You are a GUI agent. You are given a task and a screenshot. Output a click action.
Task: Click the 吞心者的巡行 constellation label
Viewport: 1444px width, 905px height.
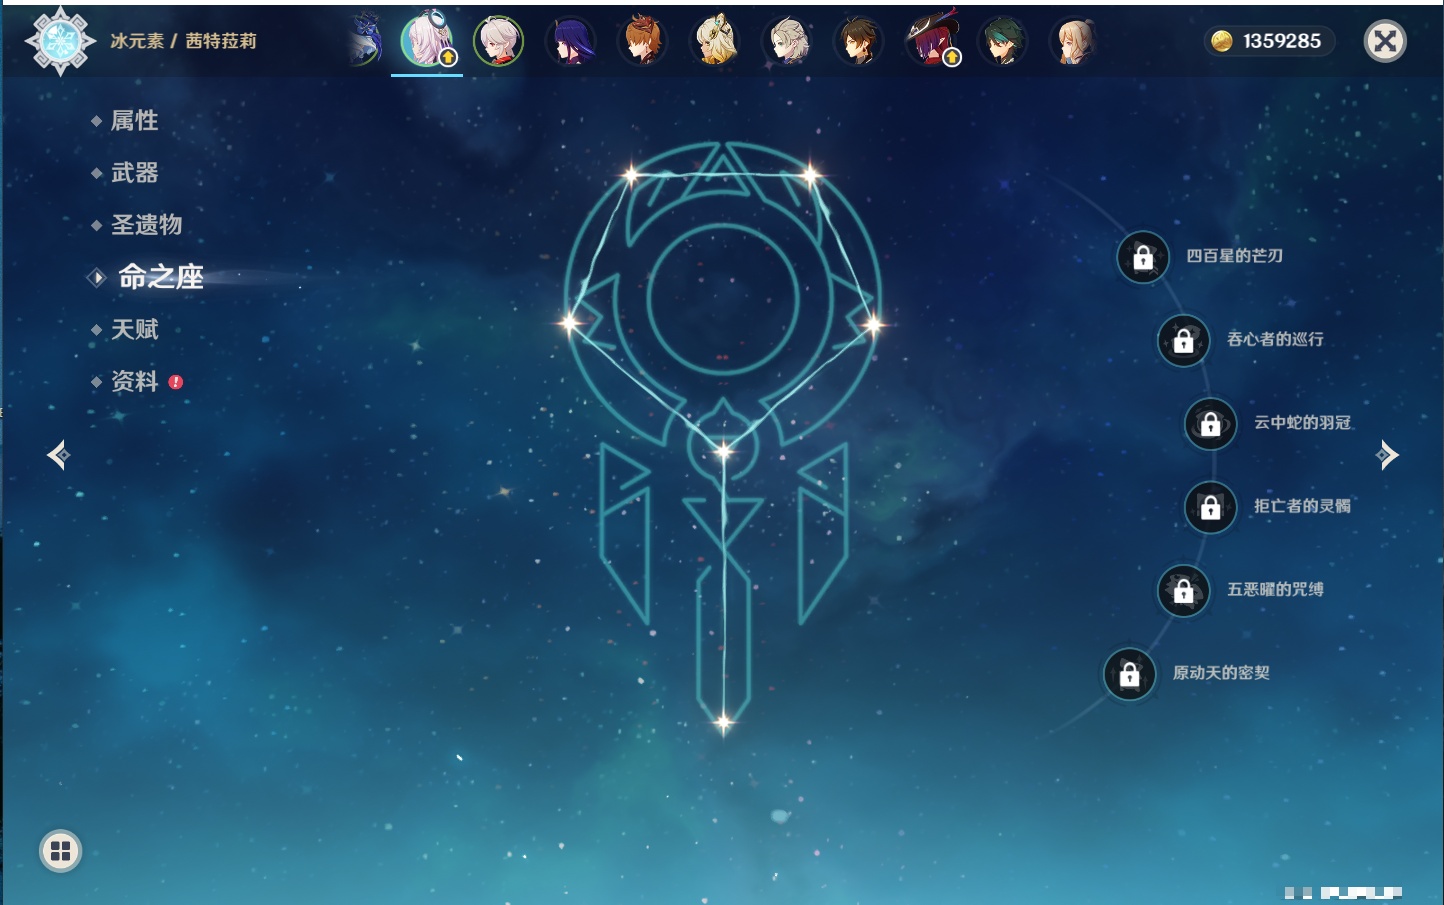coord(1275,339)
